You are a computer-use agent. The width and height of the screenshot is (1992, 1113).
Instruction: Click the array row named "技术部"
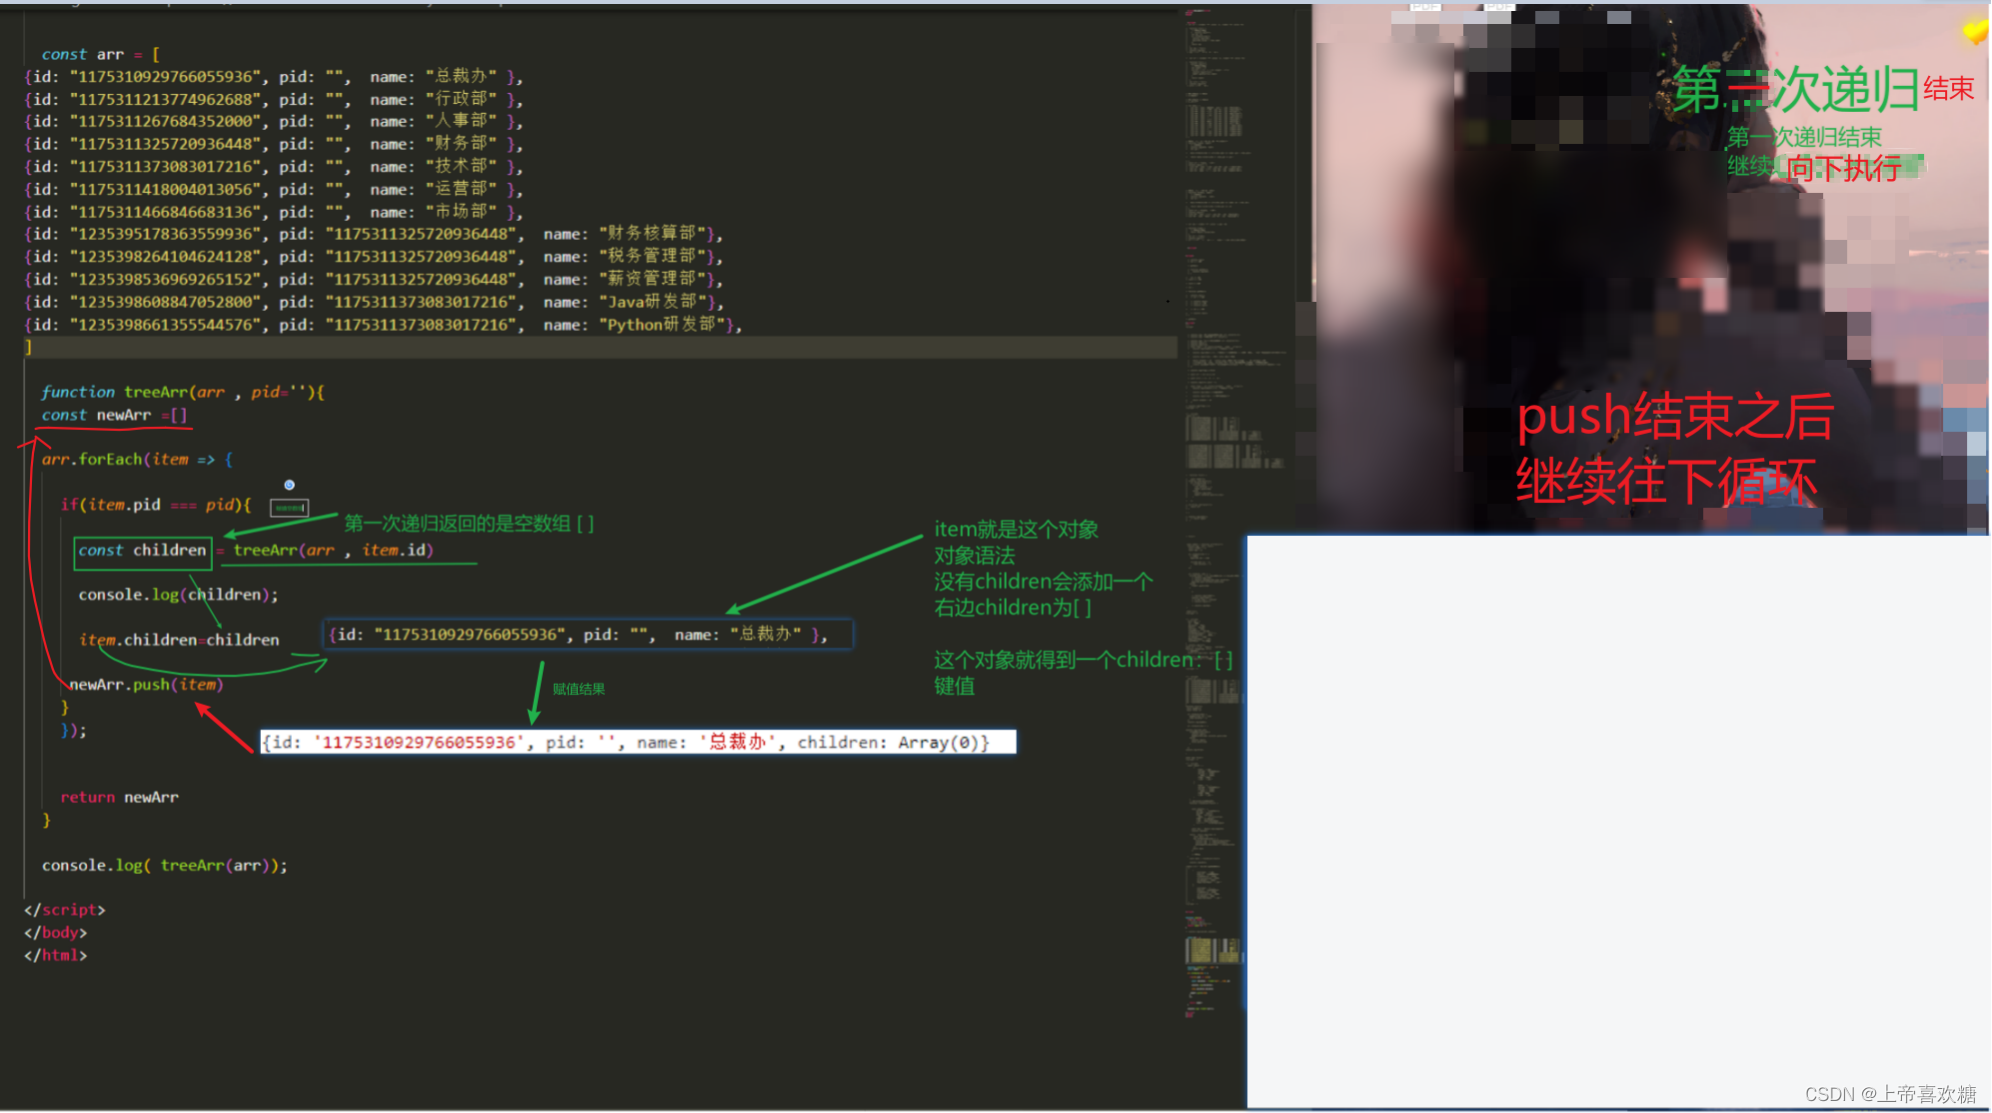(x=273, y=166)
